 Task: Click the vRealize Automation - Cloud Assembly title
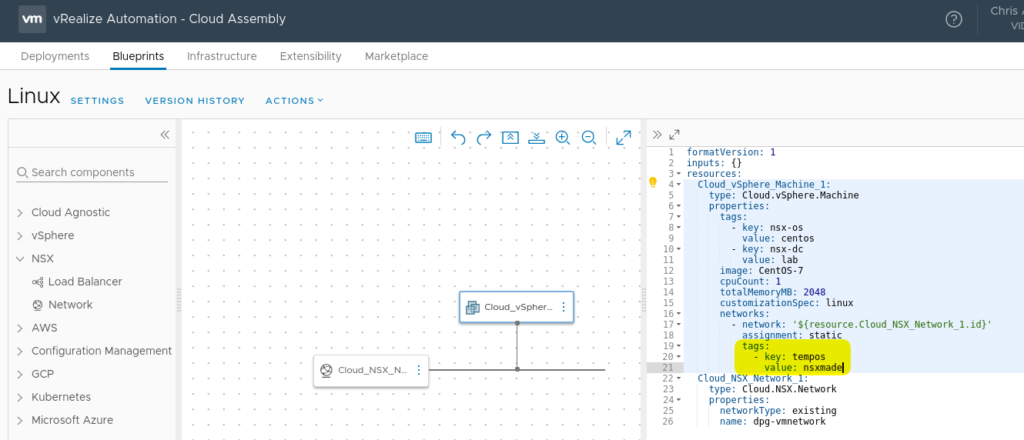(169, 19)
